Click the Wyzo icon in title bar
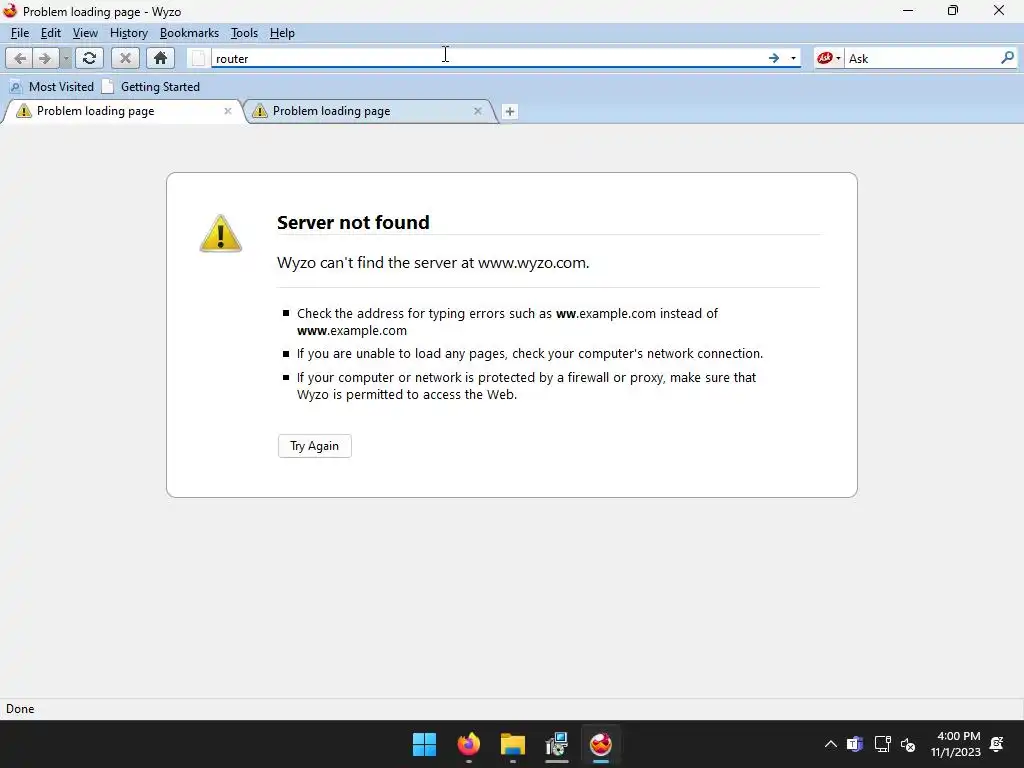This screenshot has width=1024, height=768. pyautogui.click(x=10, y=11)
